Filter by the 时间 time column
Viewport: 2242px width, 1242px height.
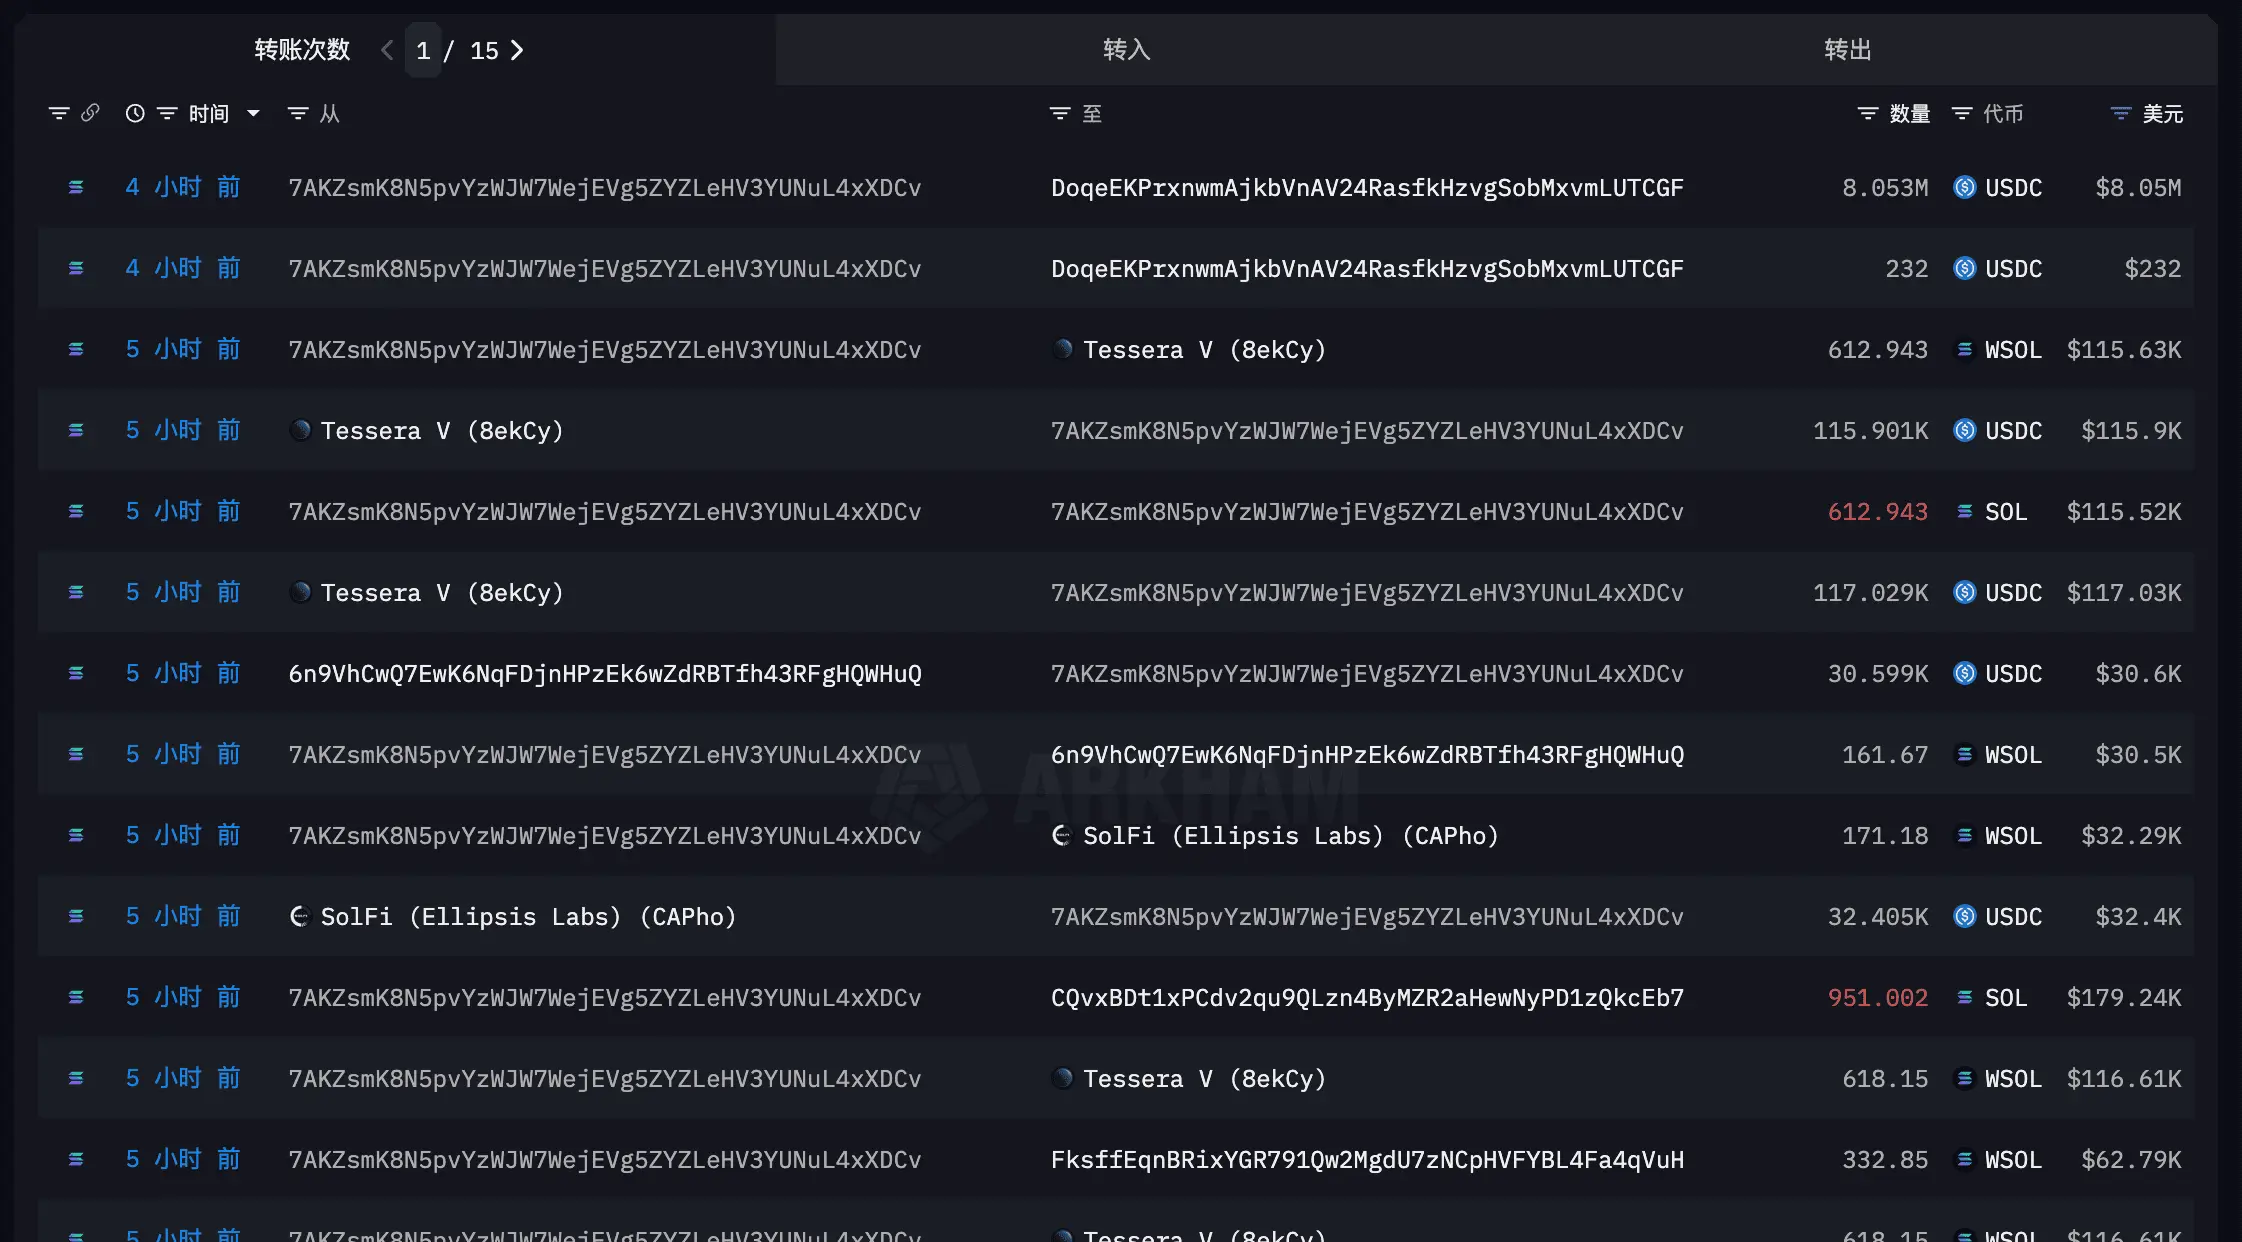(167, 114)
